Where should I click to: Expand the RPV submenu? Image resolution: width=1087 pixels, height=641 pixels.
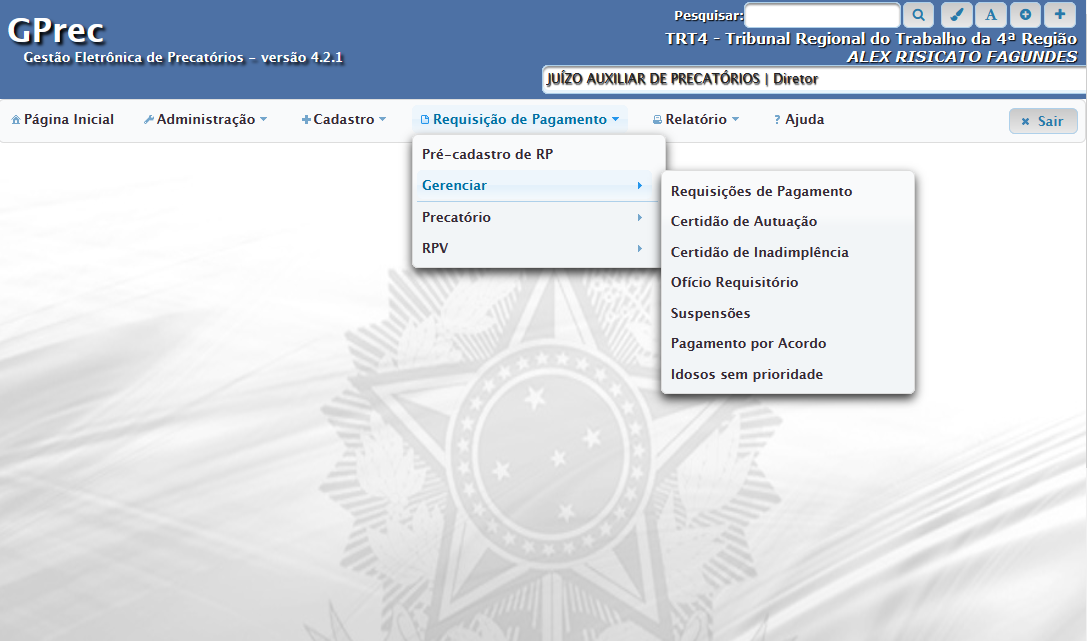pos(534,248)
